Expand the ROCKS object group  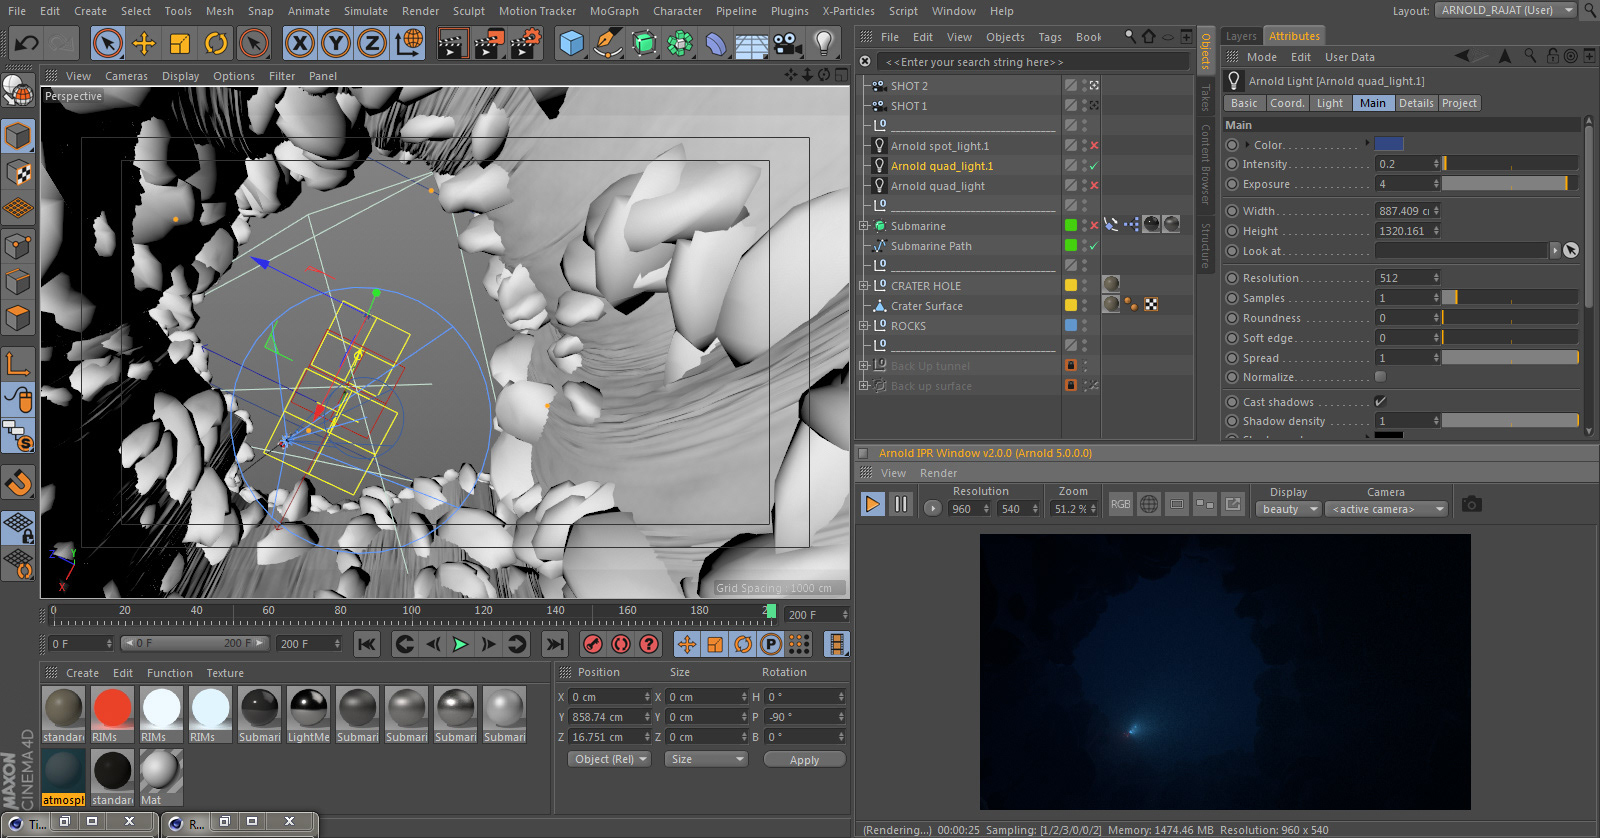point(864,326)
